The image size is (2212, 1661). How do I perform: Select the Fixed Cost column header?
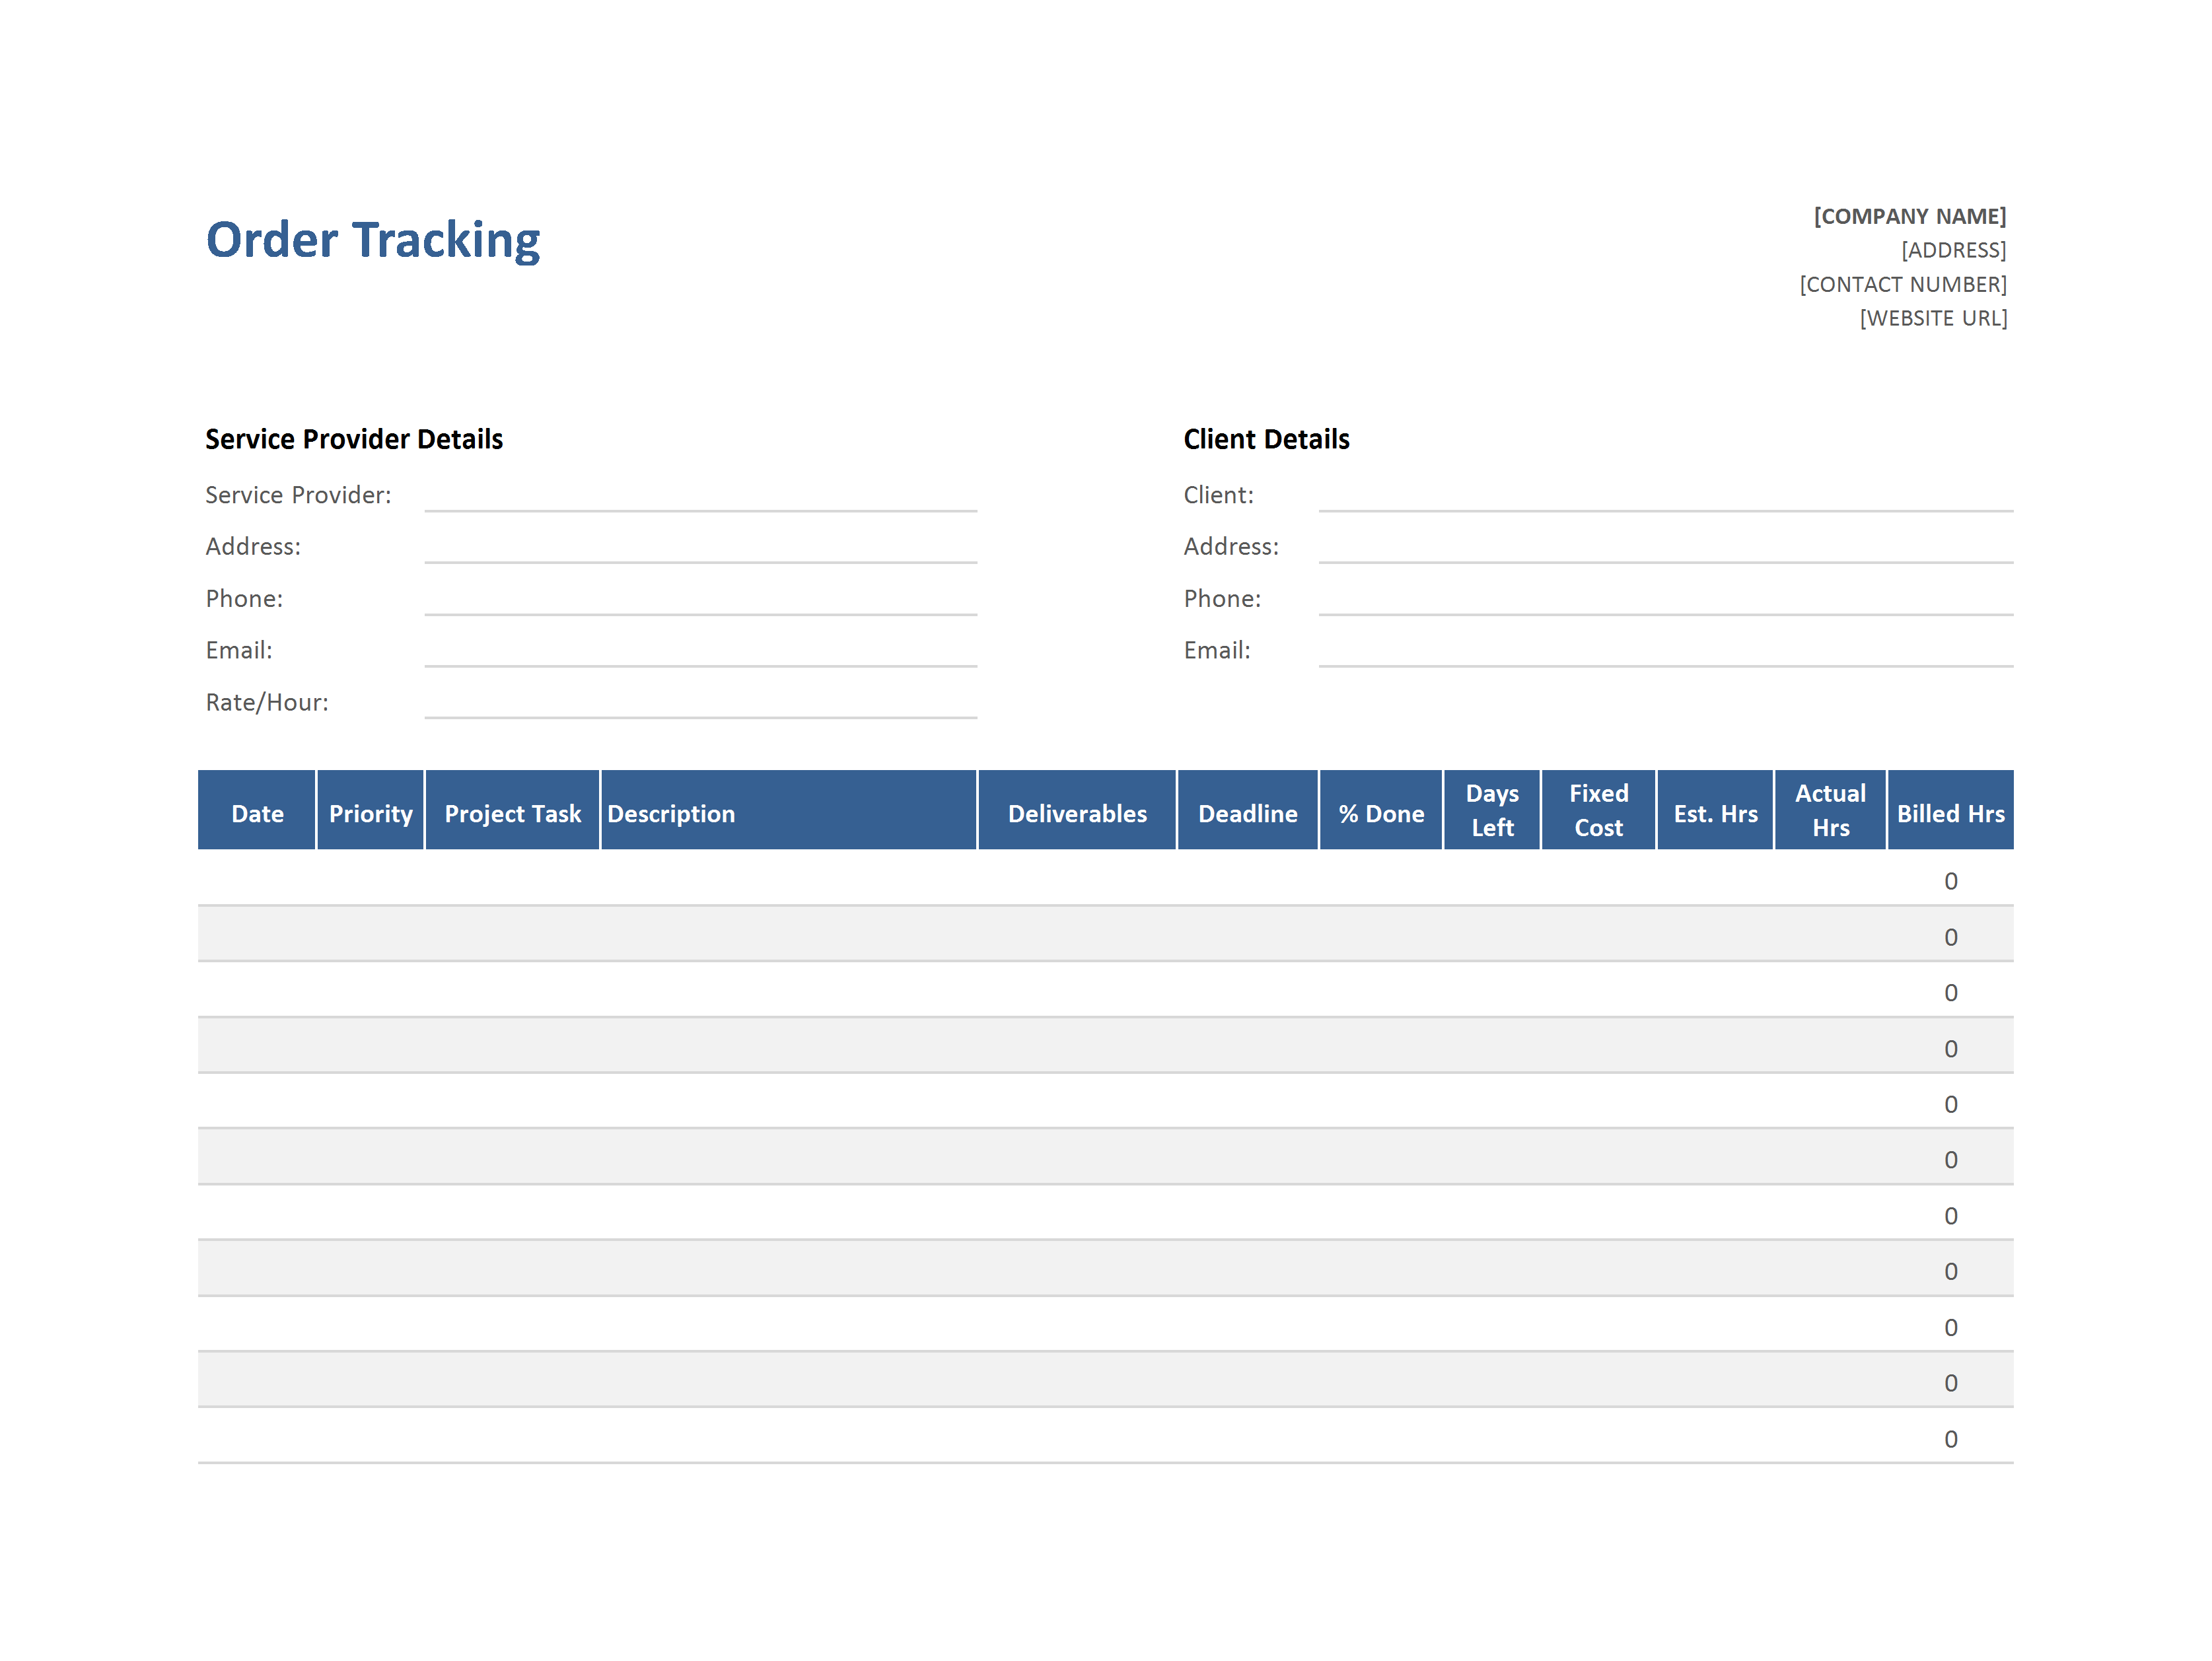pos(1599,810)
